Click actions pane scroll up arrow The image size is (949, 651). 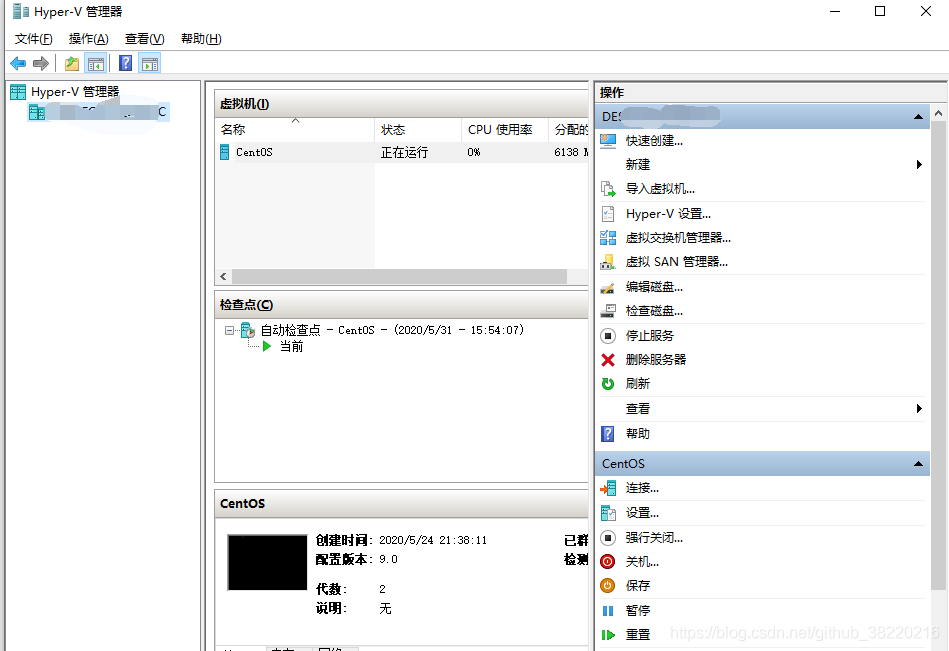click(x=938, y=113)
